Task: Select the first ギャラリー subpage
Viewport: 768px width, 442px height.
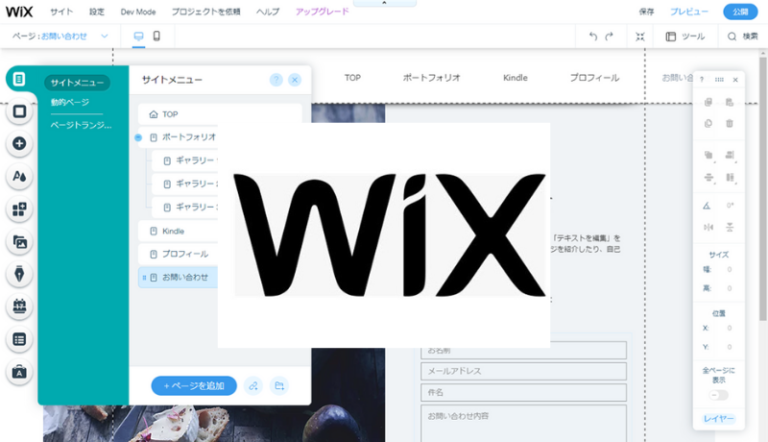Action: point(185,160)
